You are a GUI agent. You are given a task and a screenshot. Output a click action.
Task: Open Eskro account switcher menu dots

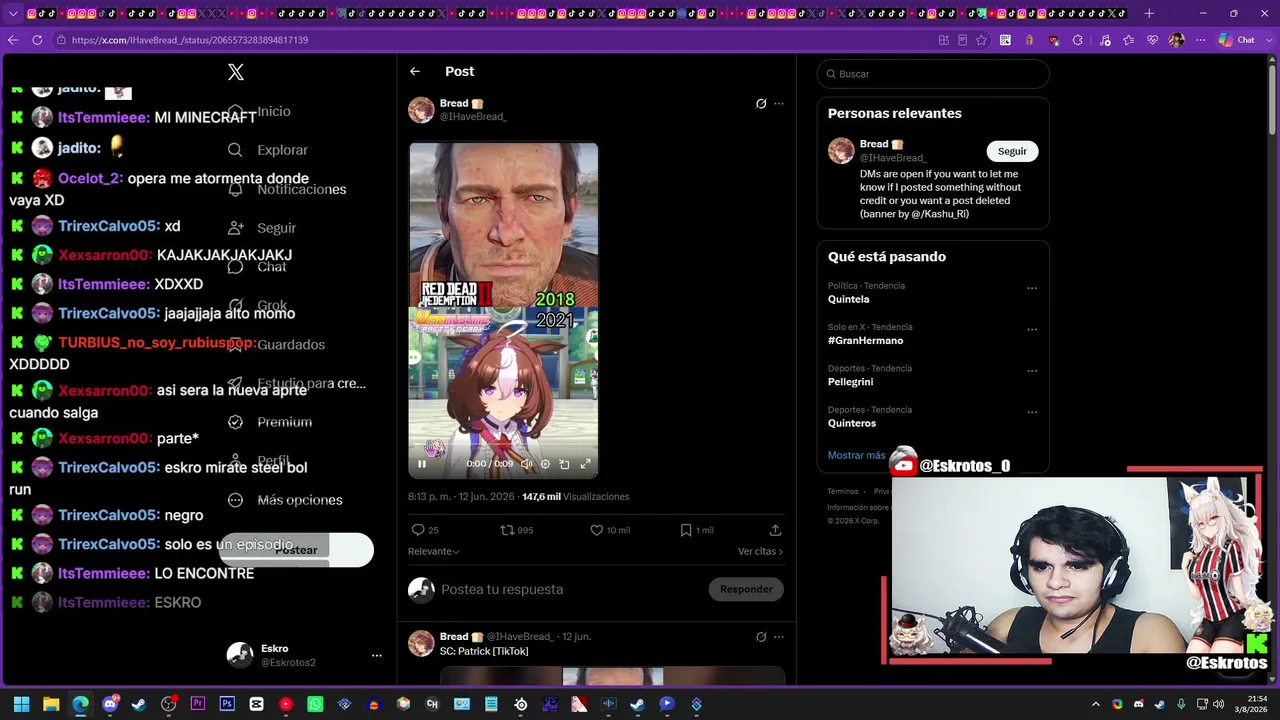(377, 655)
